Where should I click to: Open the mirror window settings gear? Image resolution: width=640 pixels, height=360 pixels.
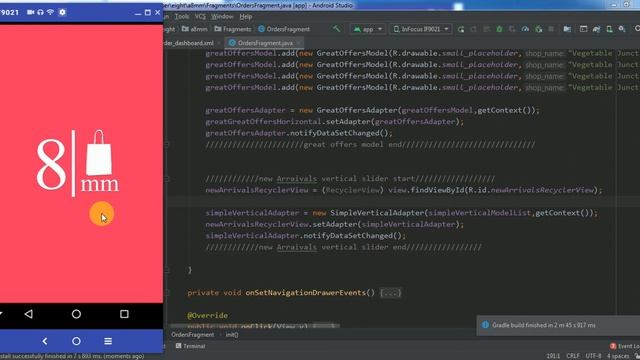(62, 12)
